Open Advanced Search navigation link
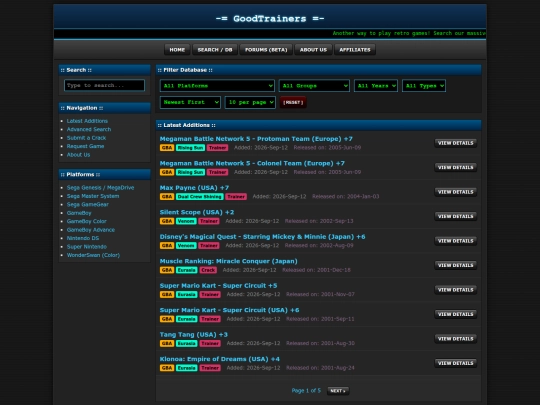 [89, 129]
